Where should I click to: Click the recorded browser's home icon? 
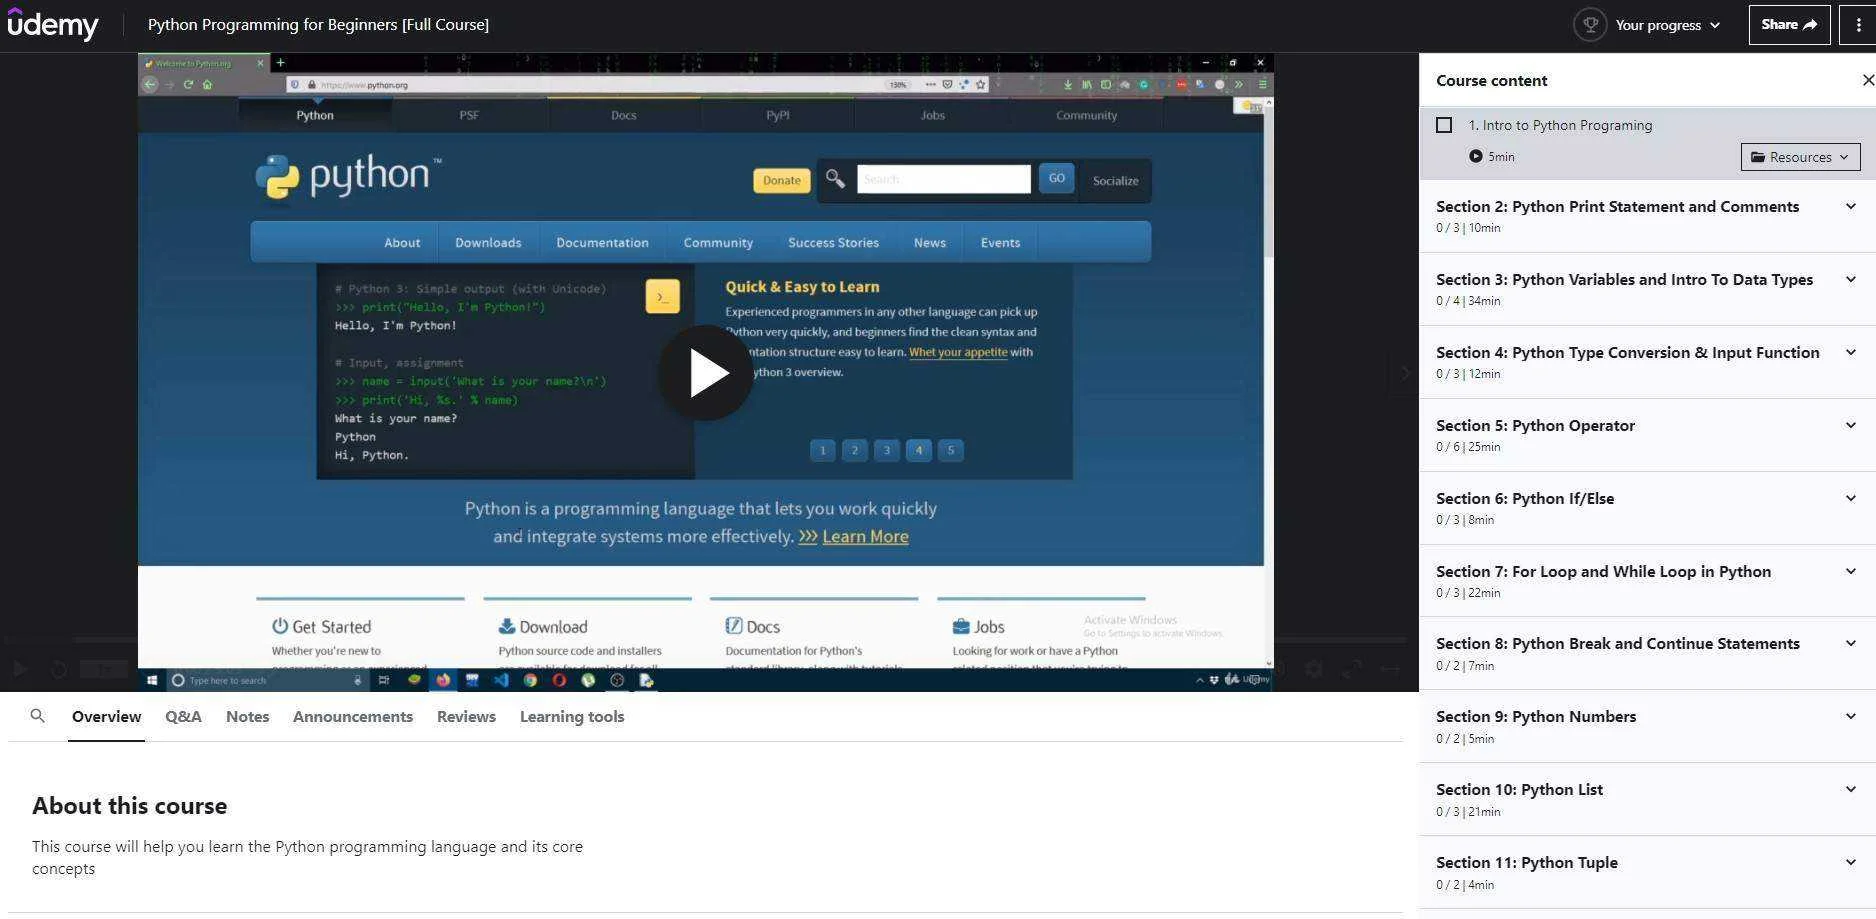pos(207,85)
